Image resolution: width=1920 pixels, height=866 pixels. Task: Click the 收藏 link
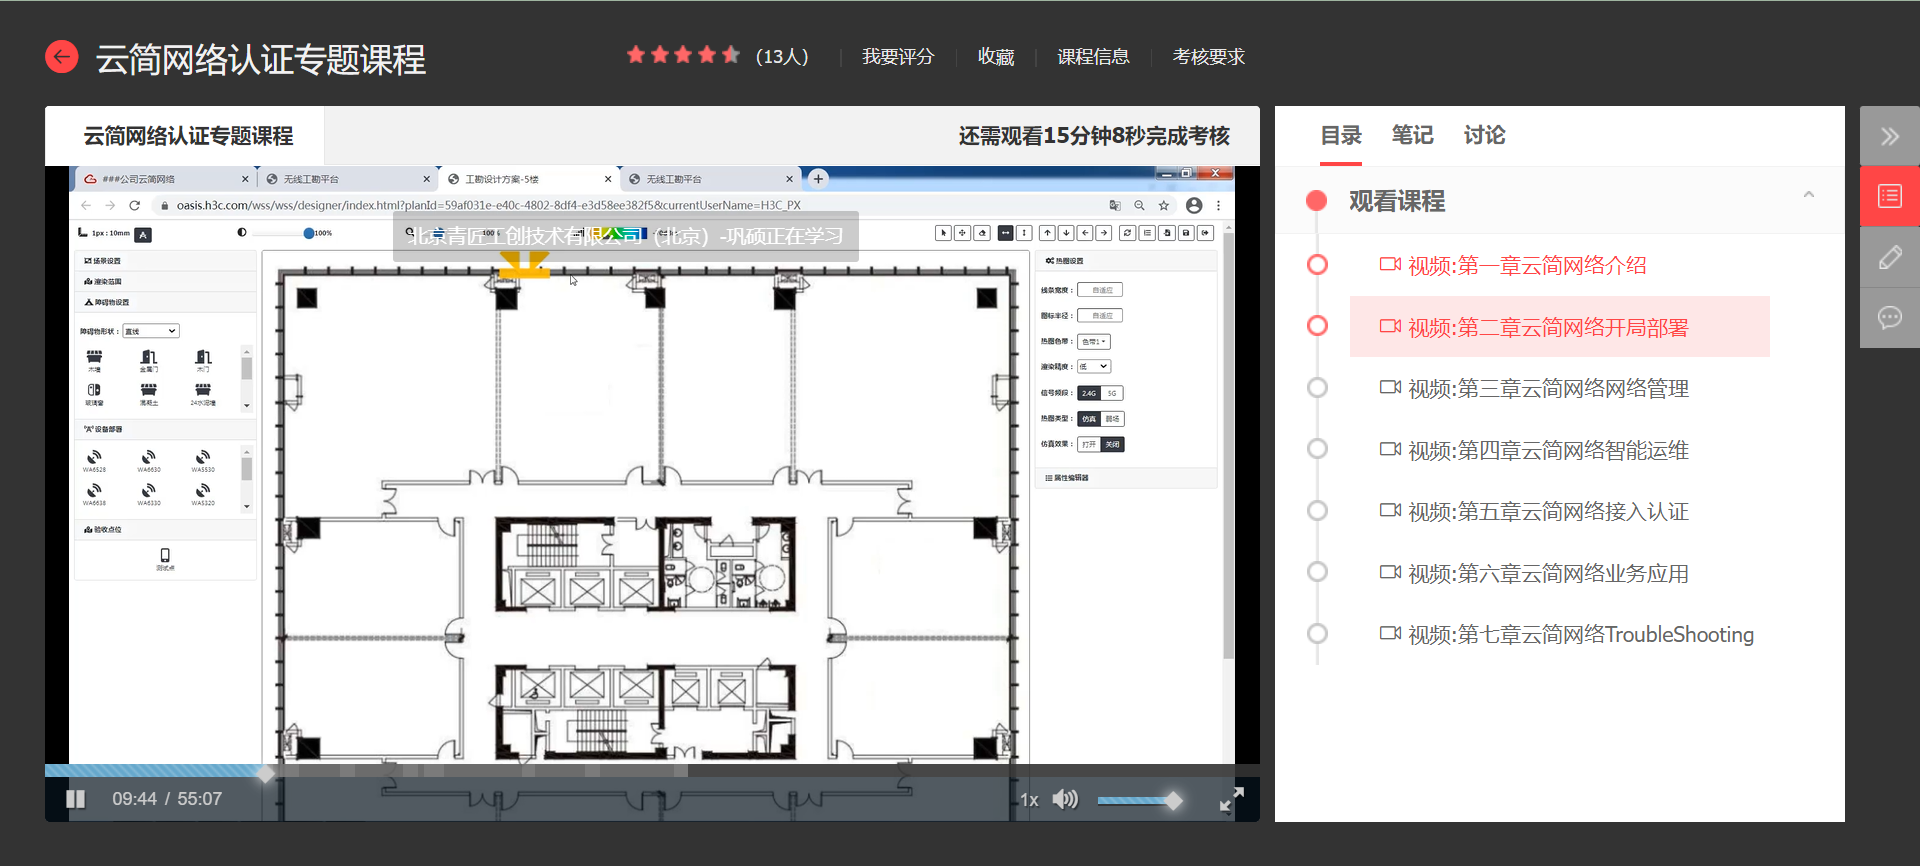[996, 57]
